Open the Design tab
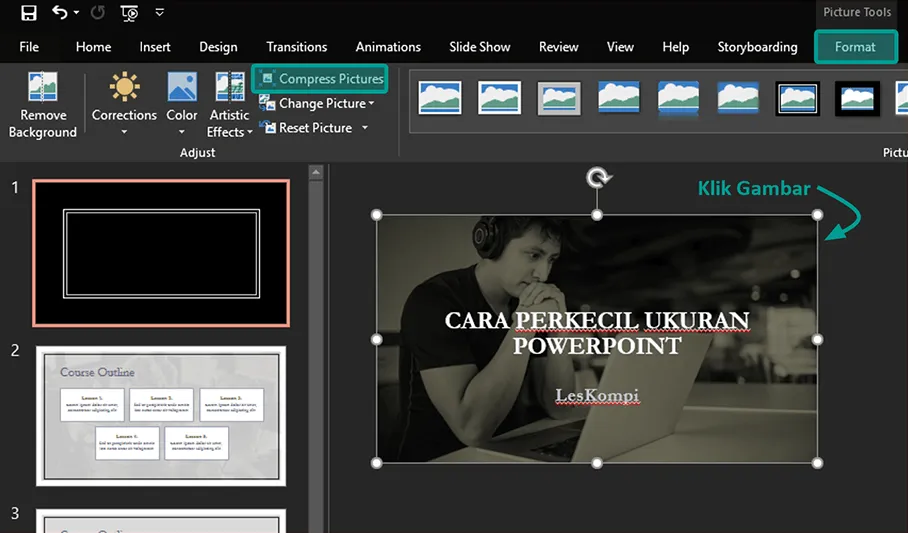This screenshot has width=908, height=533. pos(218,47)
